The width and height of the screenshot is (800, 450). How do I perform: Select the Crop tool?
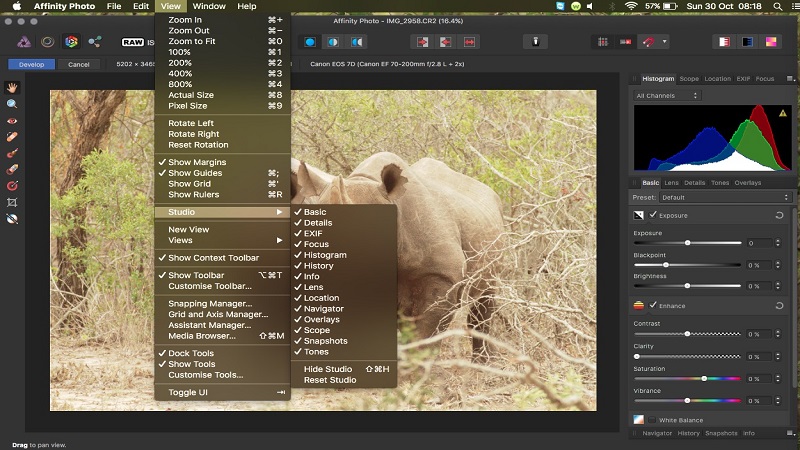pyautogui.click(x=12, y=203)
